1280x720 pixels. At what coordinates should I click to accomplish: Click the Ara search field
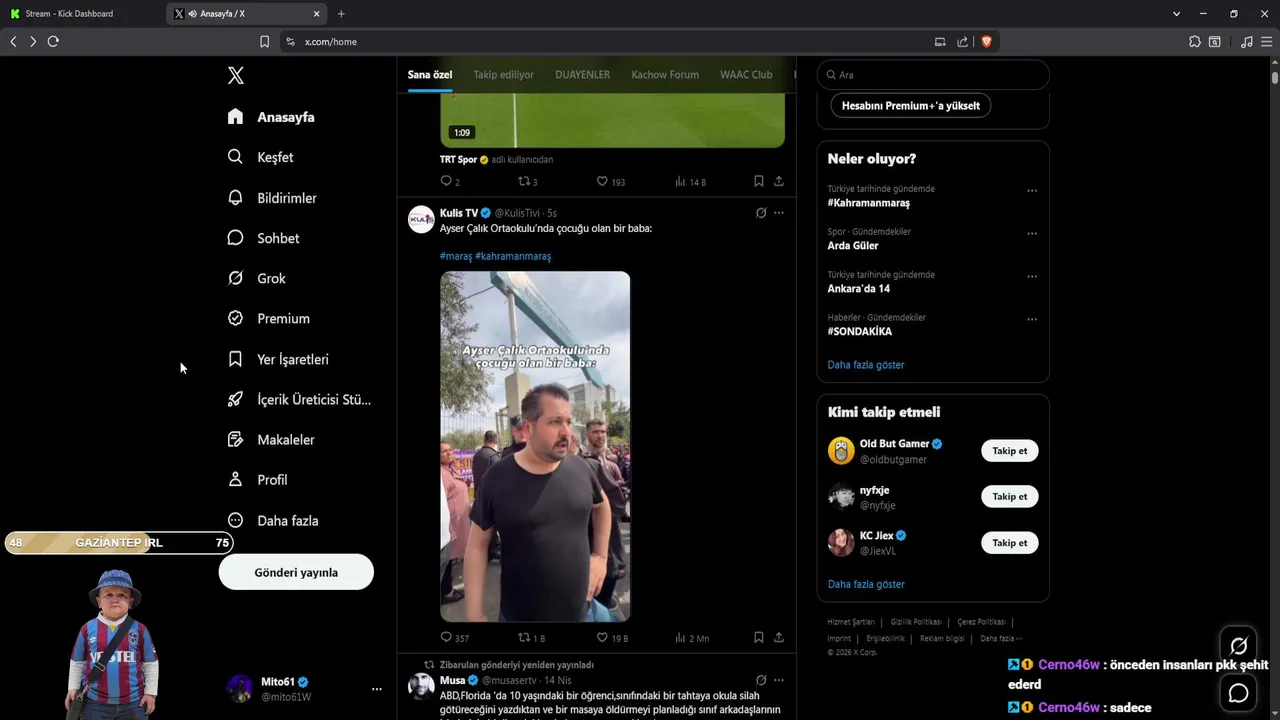[x=933, y=75]
